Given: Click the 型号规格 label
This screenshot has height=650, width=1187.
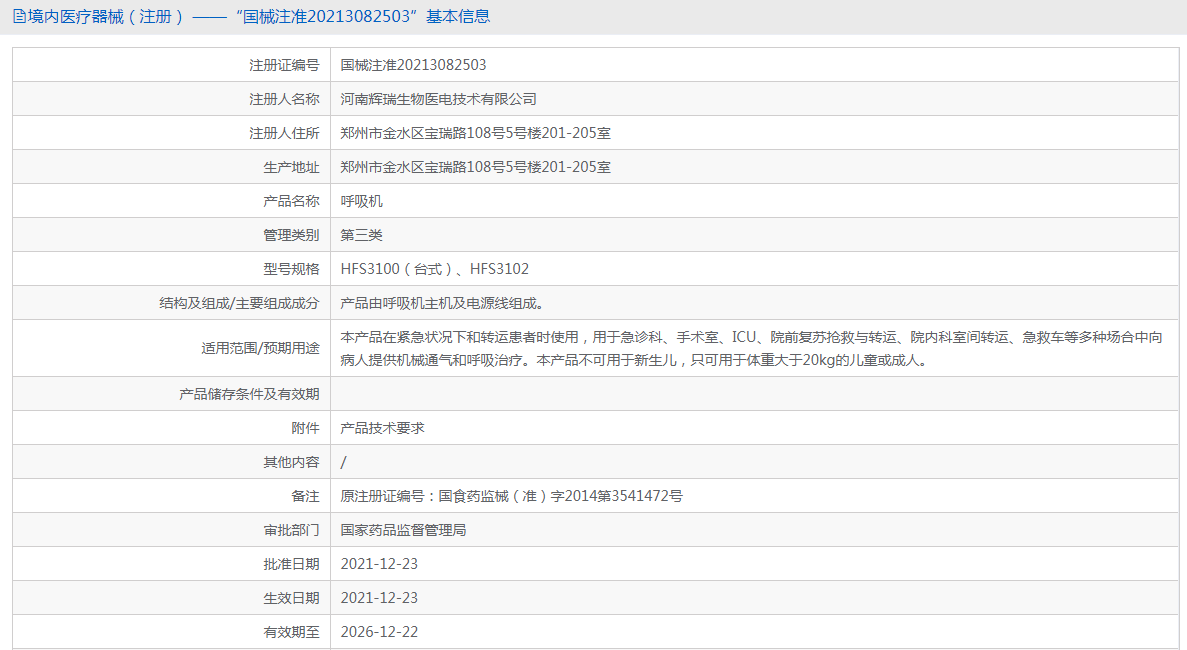Looking at the screenshot, I should click(x=291, y=269).
